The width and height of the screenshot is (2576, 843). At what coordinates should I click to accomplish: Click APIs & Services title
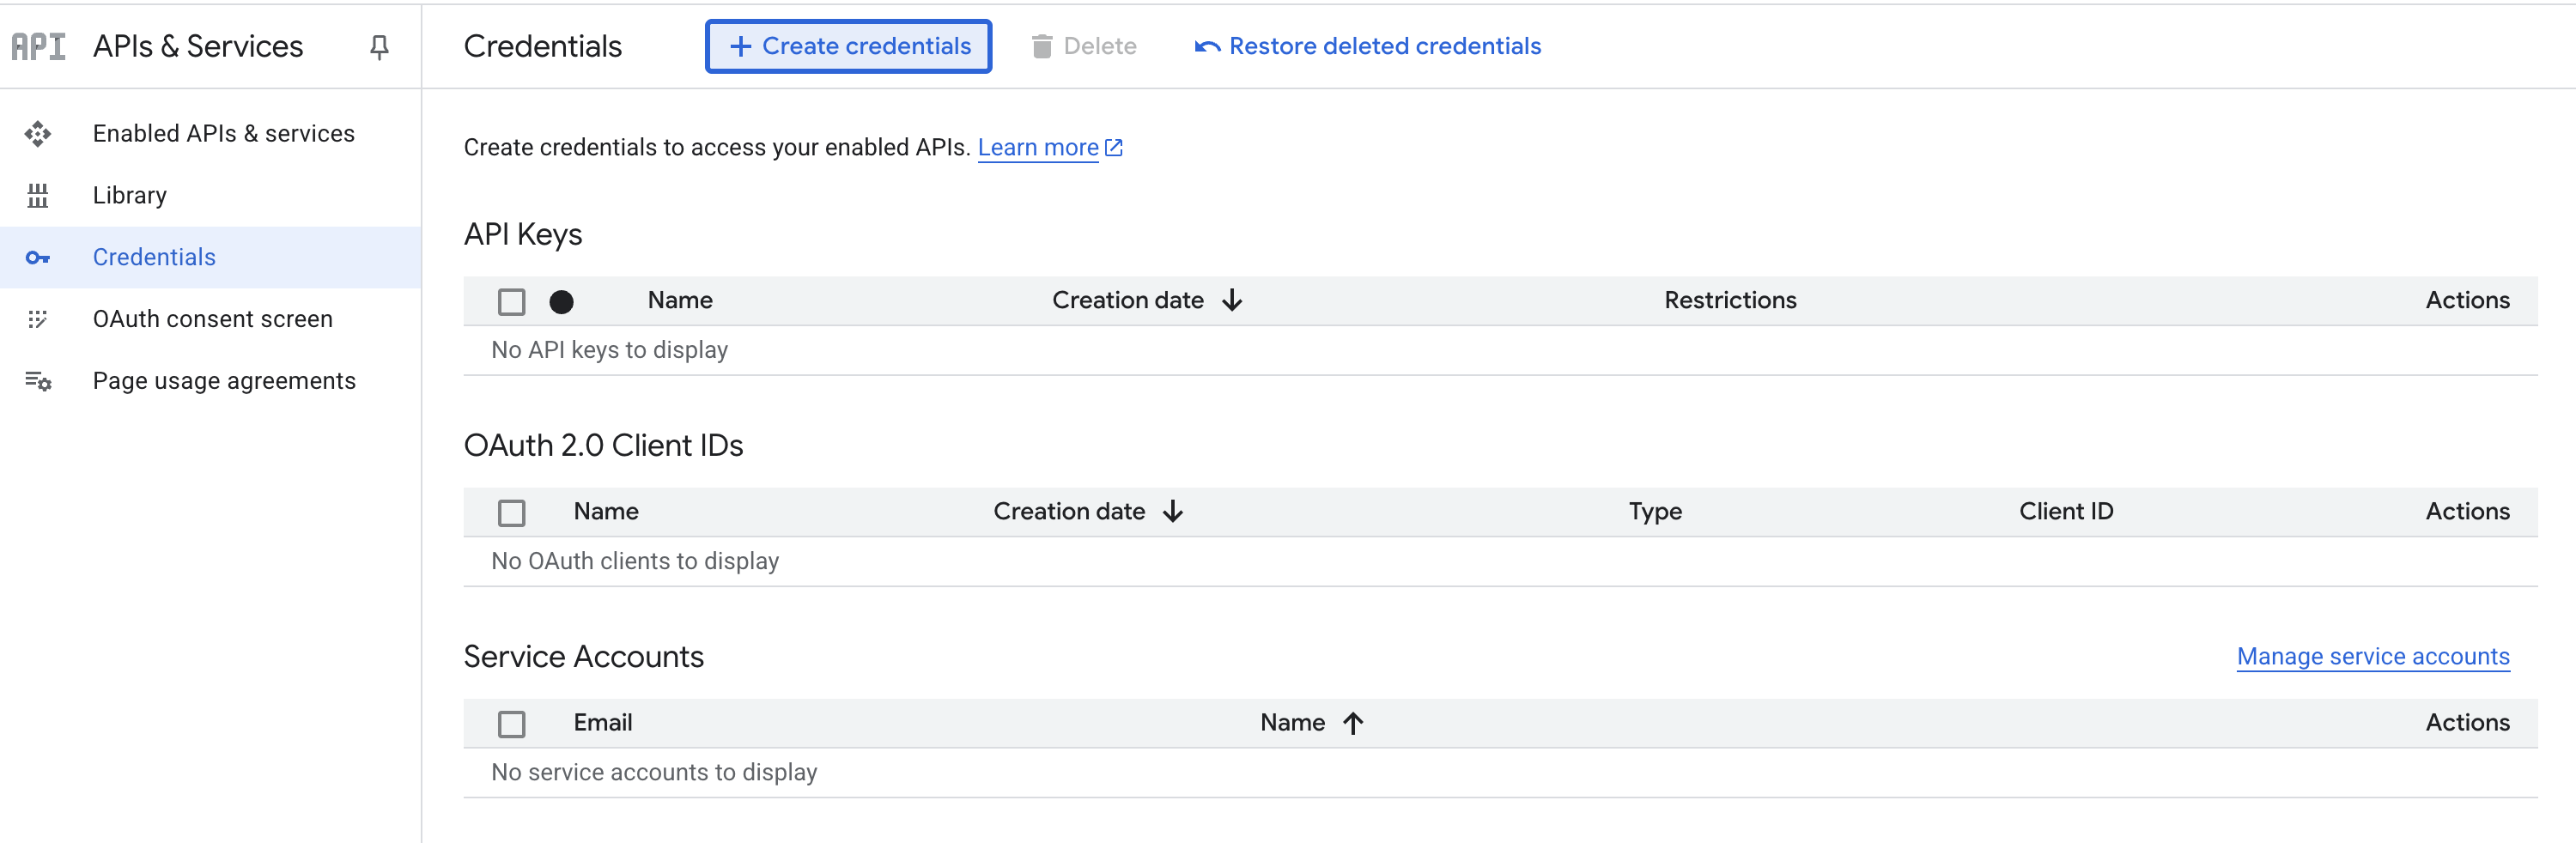pyautogui.click(x=197, y=46)
